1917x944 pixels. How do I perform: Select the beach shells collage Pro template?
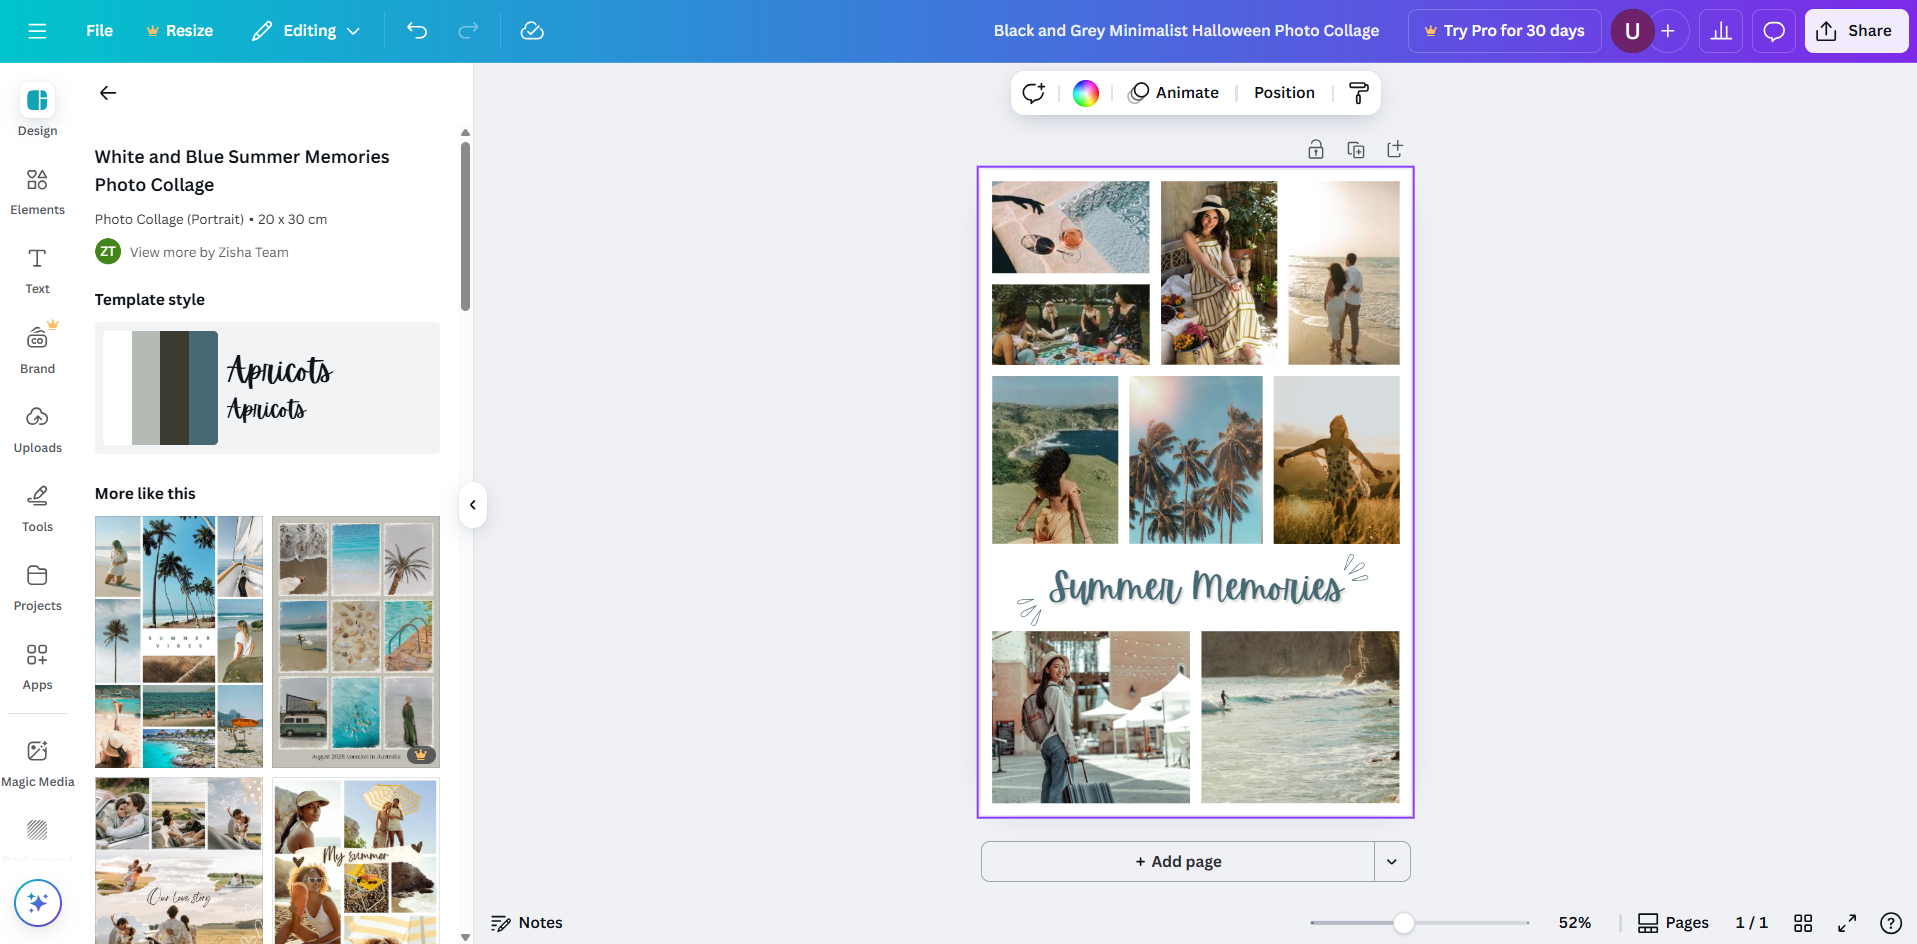click(x=356, y=642)
